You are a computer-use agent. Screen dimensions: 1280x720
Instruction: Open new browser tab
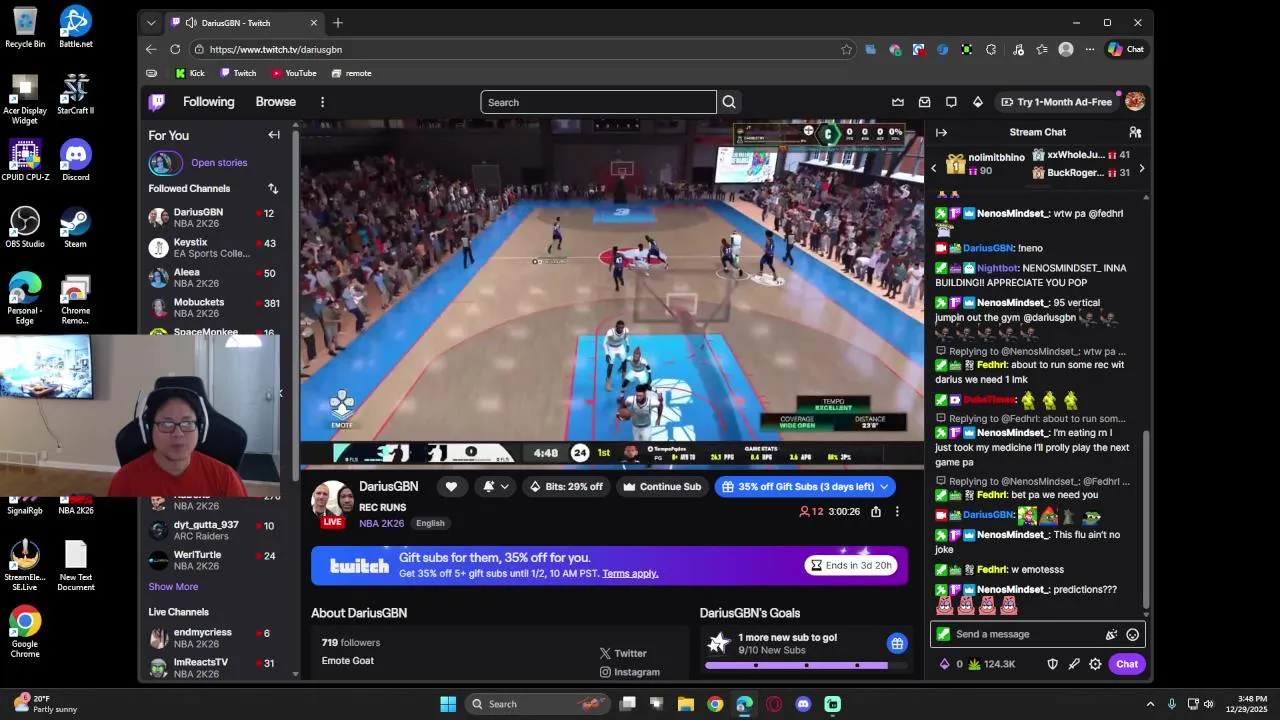point(338,22)
